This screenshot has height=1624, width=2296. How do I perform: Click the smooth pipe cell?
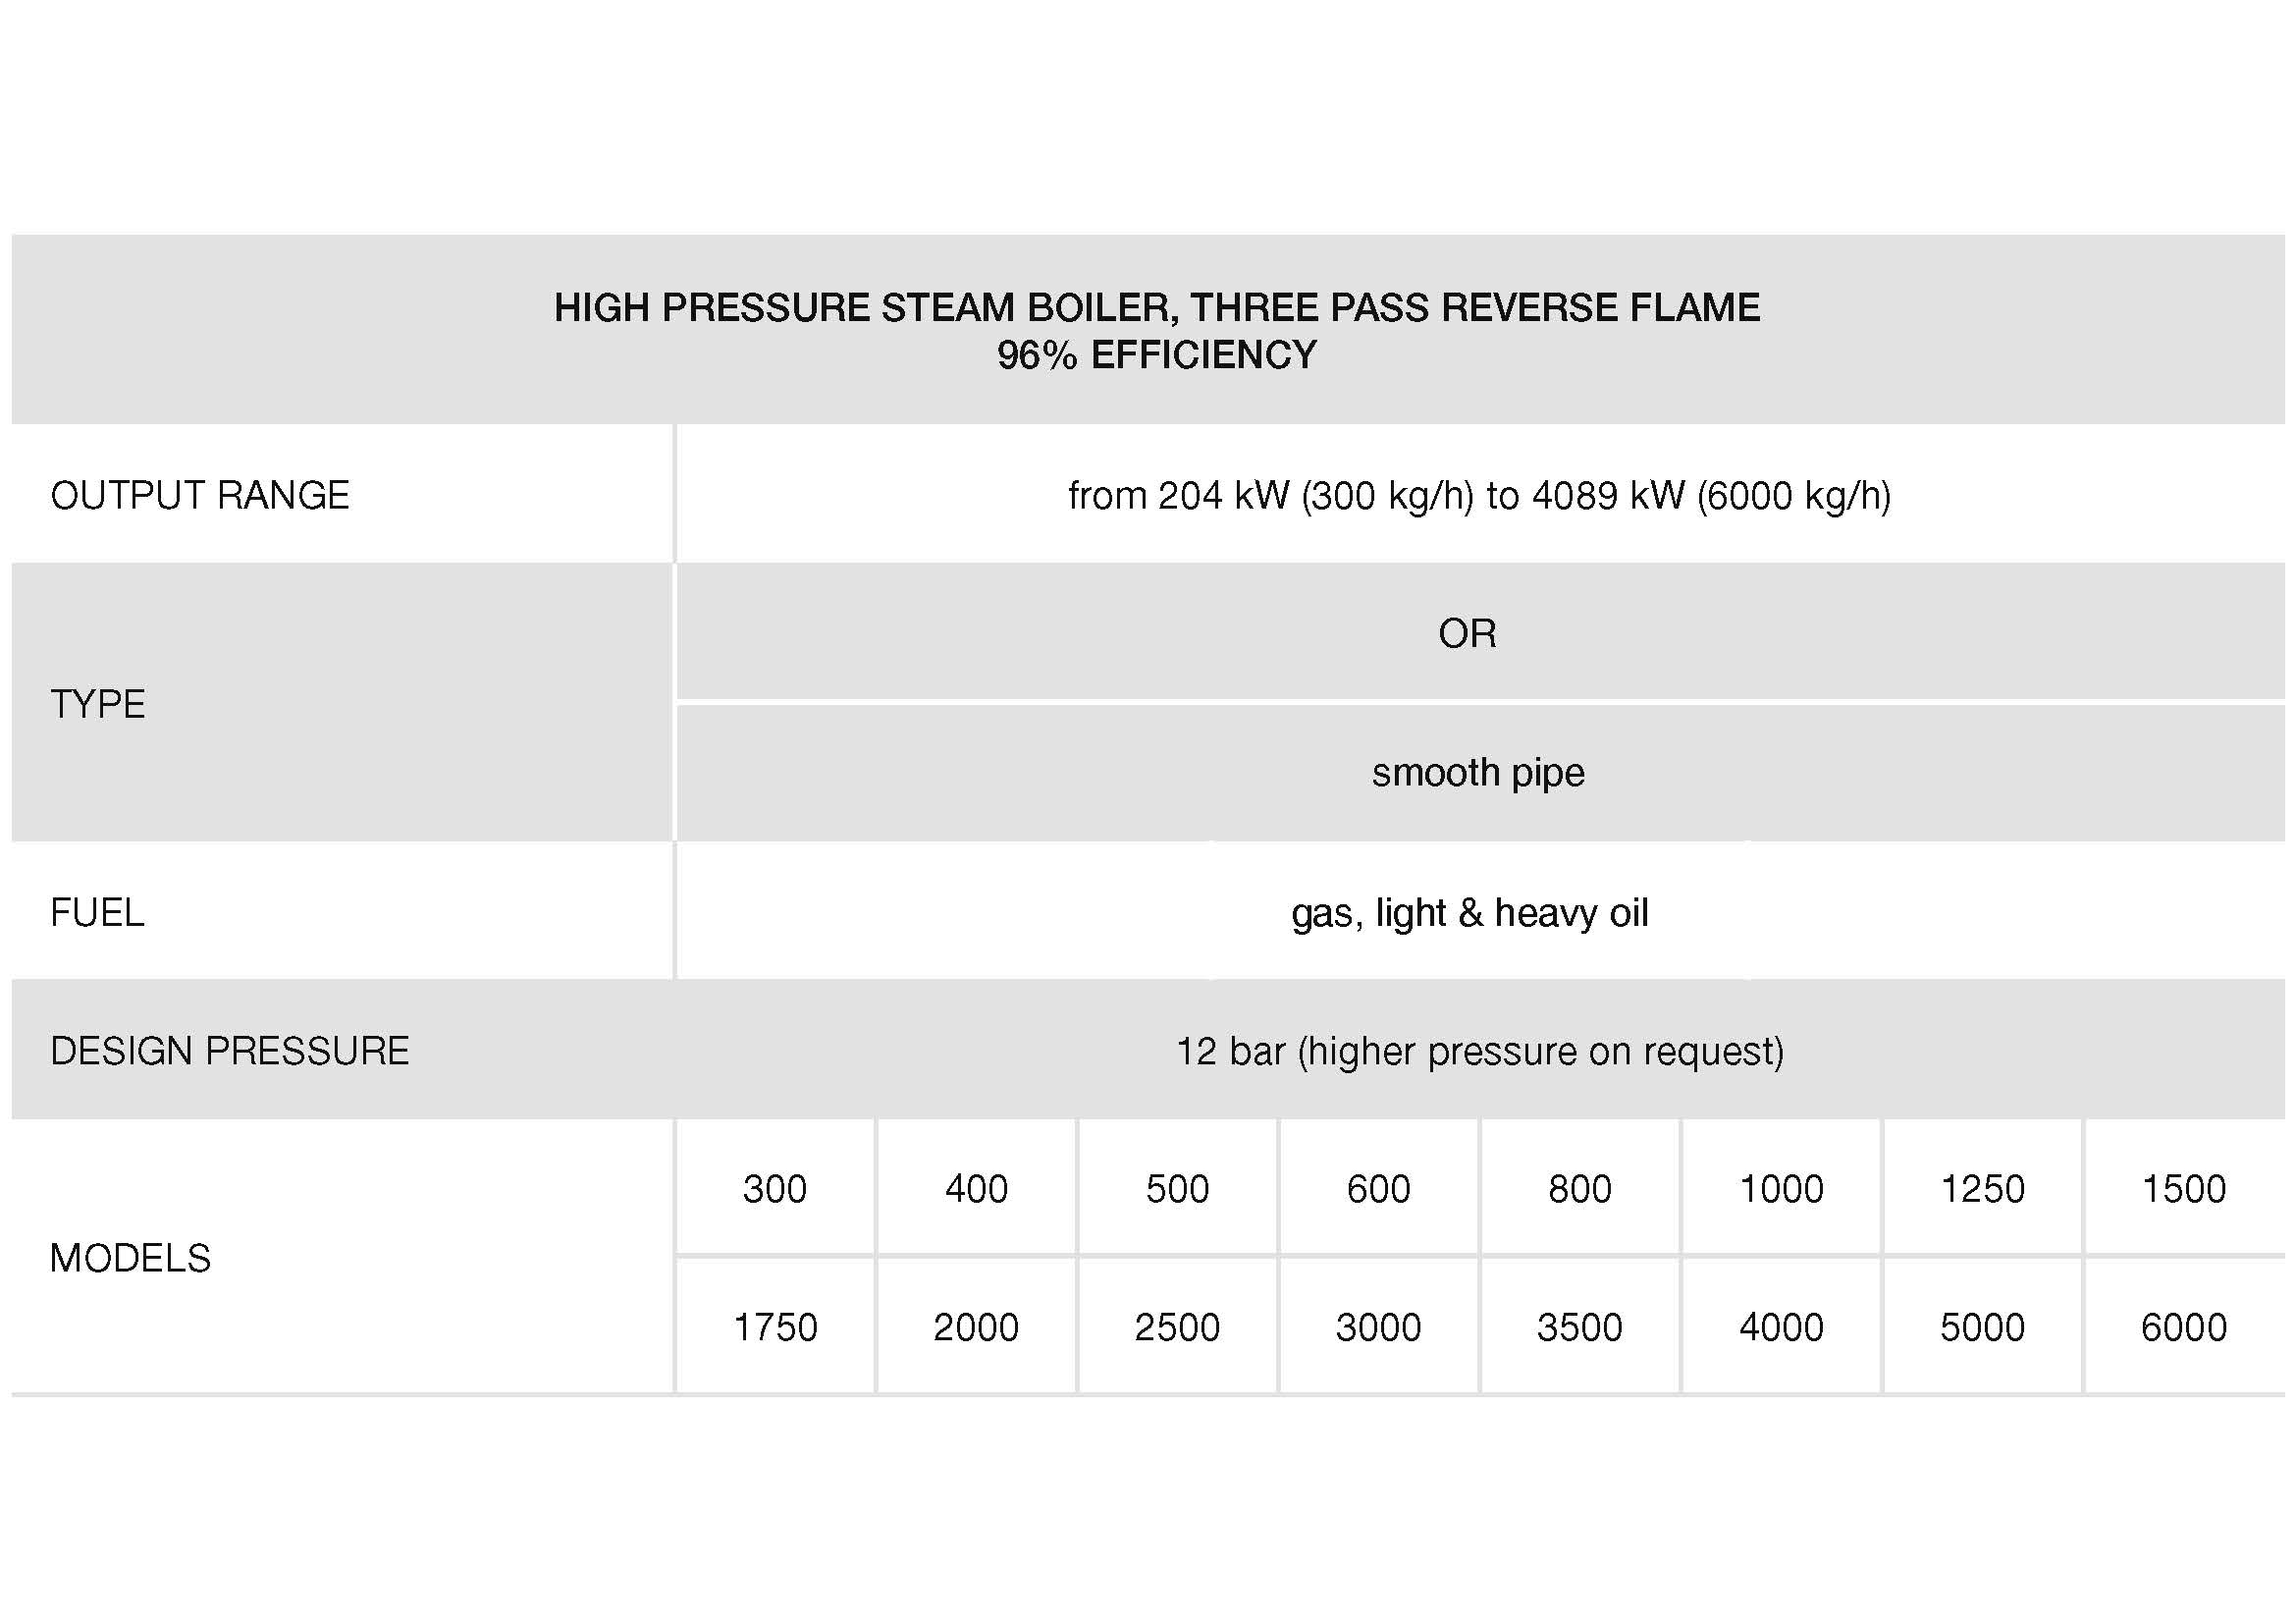pos(1478,773)
